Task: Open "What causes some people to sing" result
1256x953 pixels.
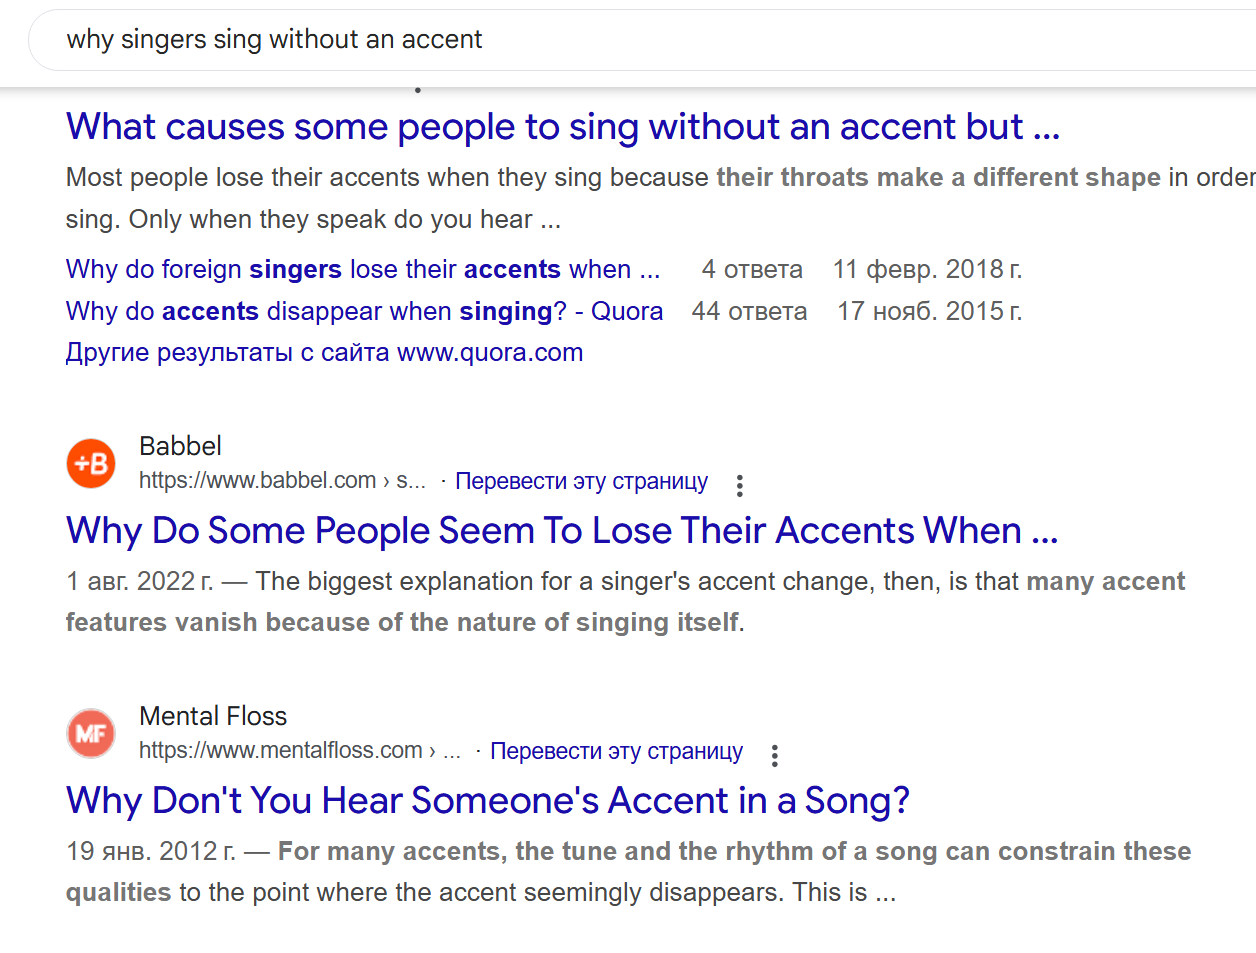Action: [562, 127]
